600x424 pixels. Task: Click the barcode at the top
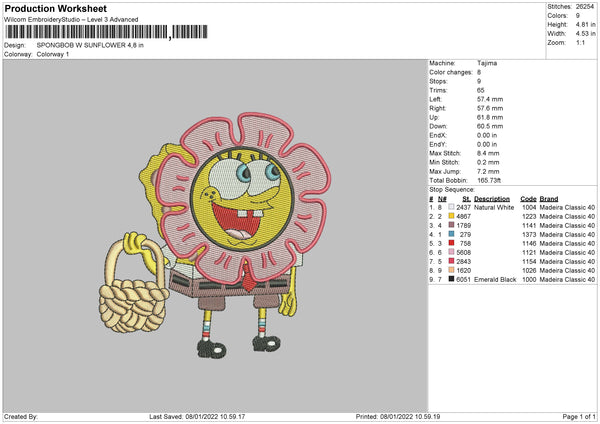pyautogui.click(x=107, y=32)
